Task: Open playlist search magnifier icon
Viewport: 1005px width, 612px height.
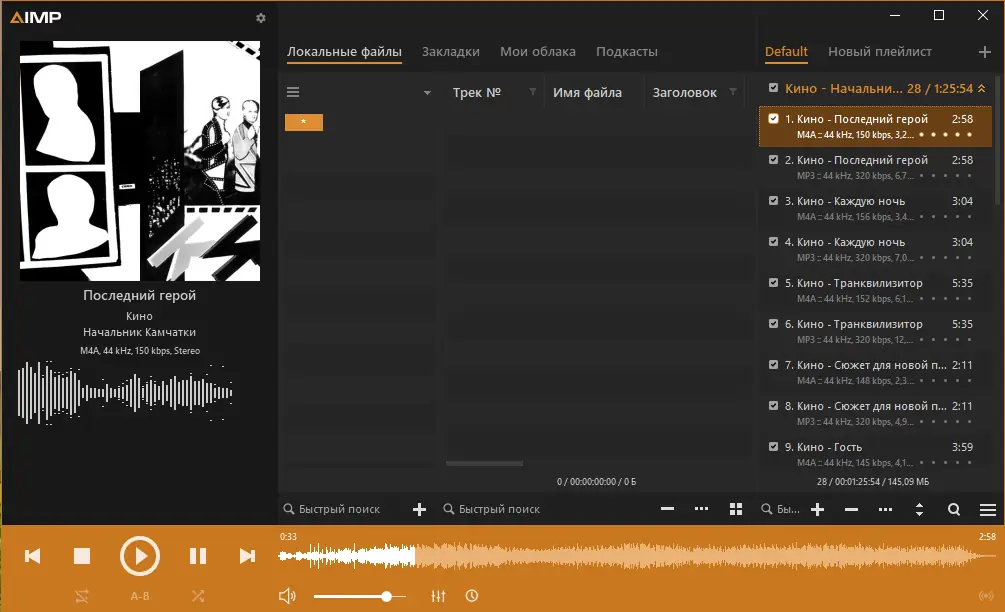Action: point(954,509)
